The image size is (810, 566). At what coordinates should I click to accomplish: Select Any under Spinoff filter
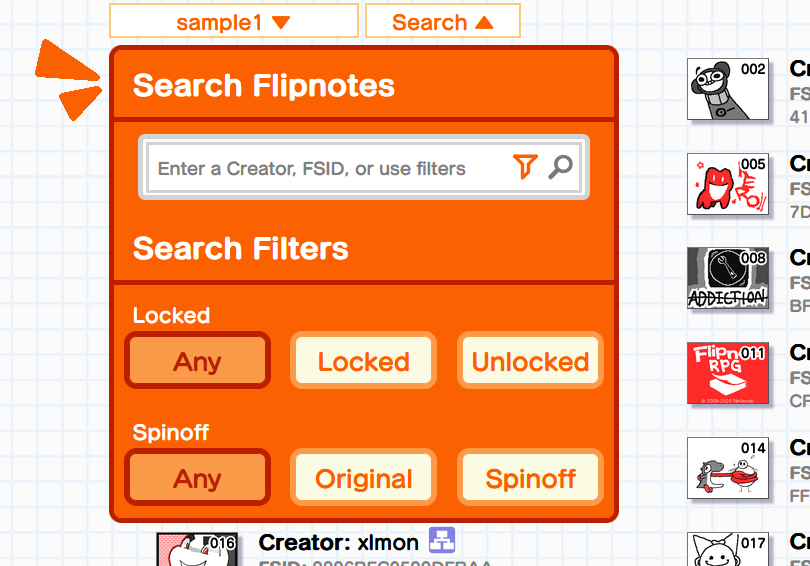point(197,478)
